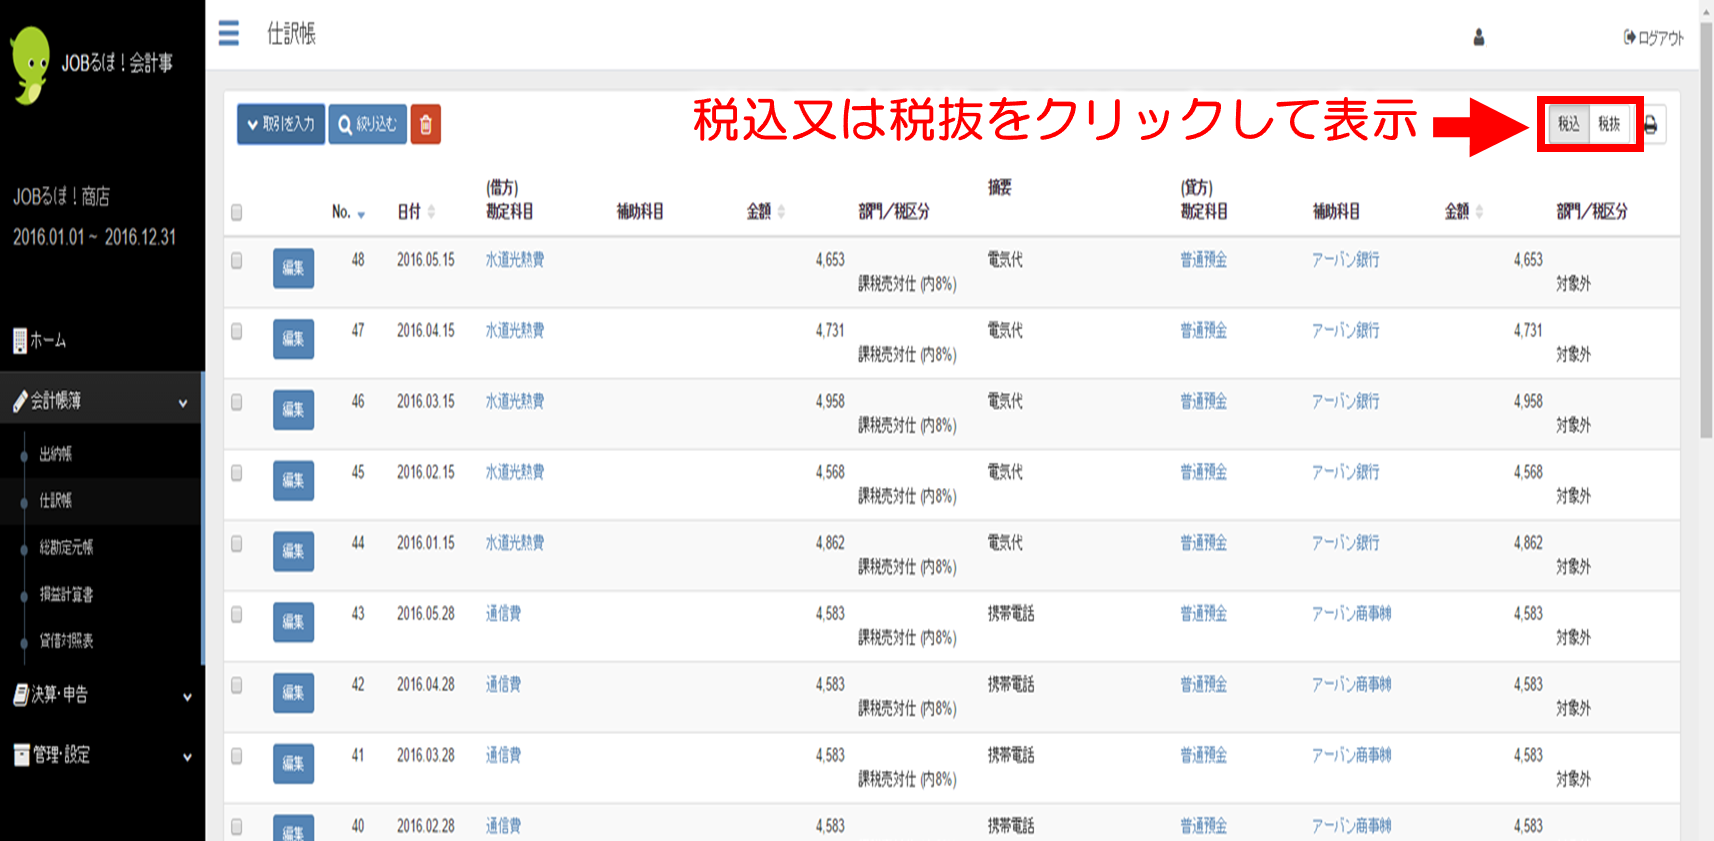
Task: Edit journal entry No. 48
Action: point(293,268)
